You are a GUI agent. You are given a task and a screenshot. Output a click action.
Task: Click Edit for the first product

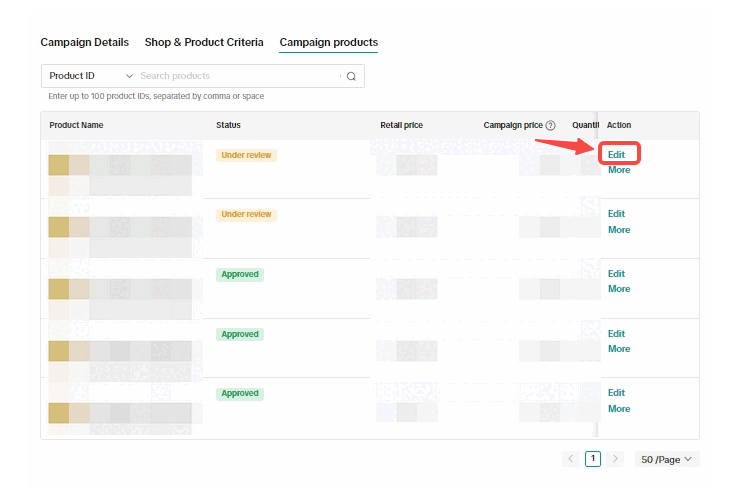pos(617,154)
